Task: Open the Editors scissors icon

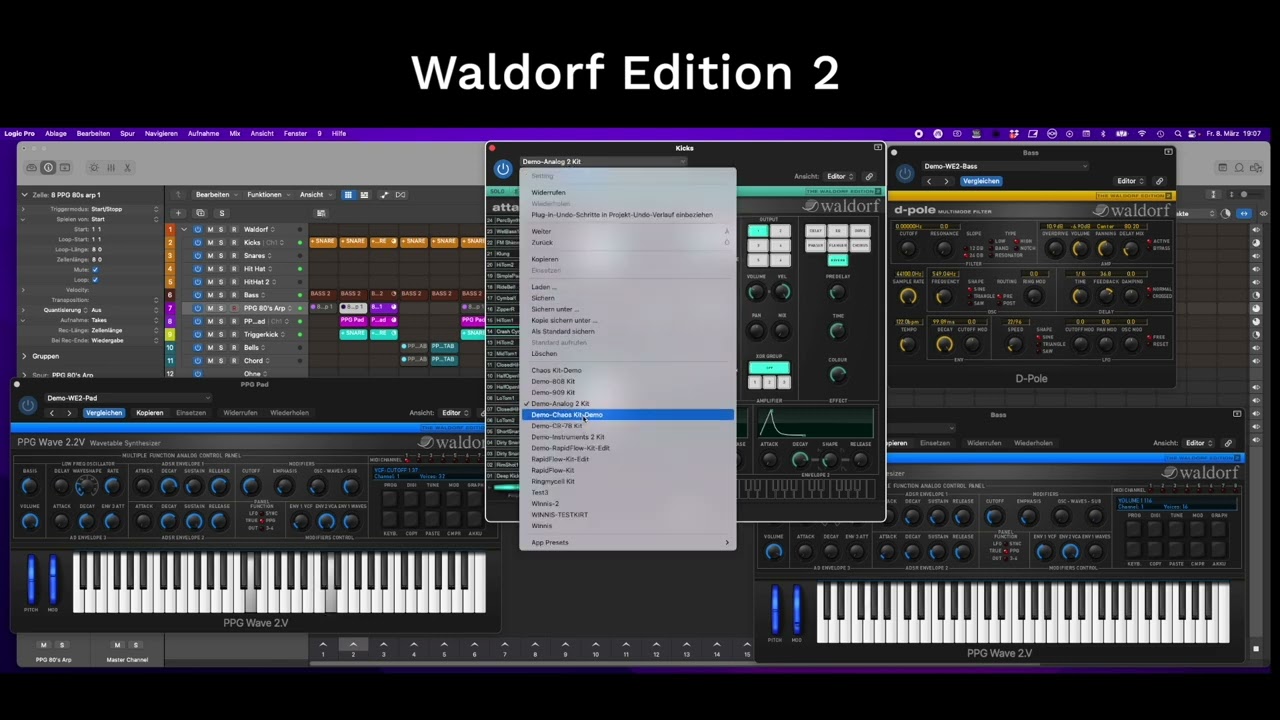Action: tap(127, 168)
